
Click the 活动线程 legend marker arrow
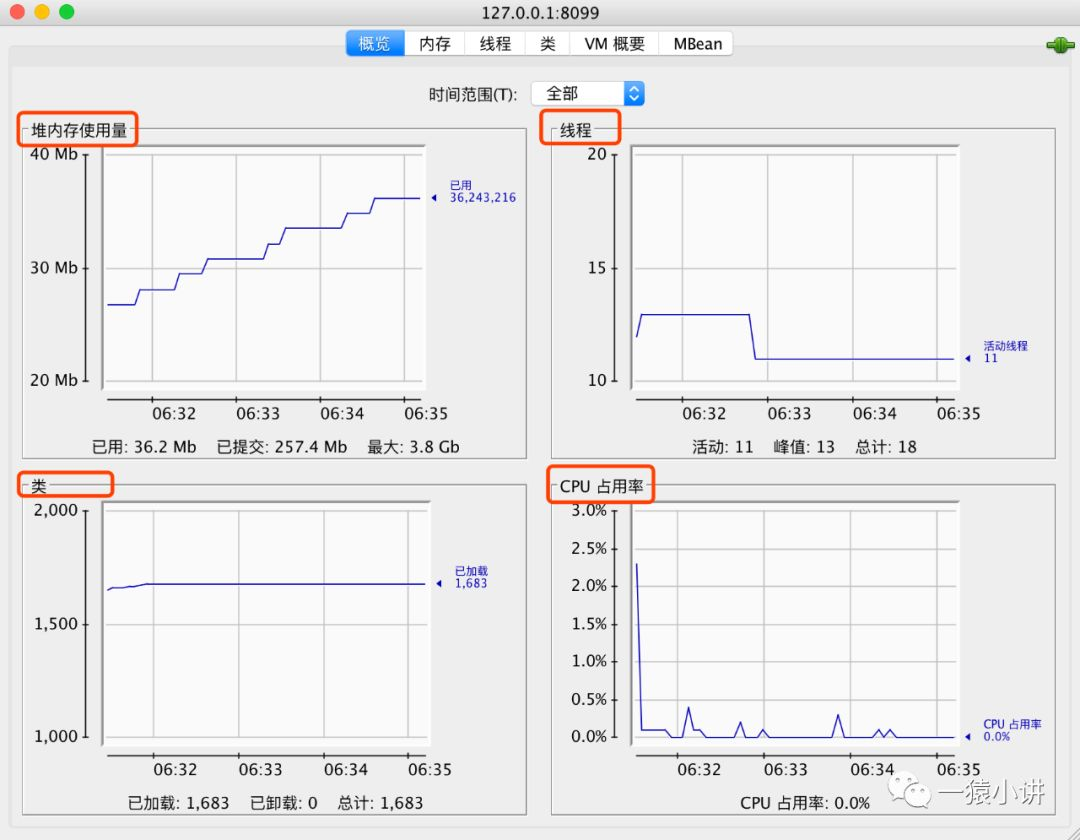click(x=968, y=359)
